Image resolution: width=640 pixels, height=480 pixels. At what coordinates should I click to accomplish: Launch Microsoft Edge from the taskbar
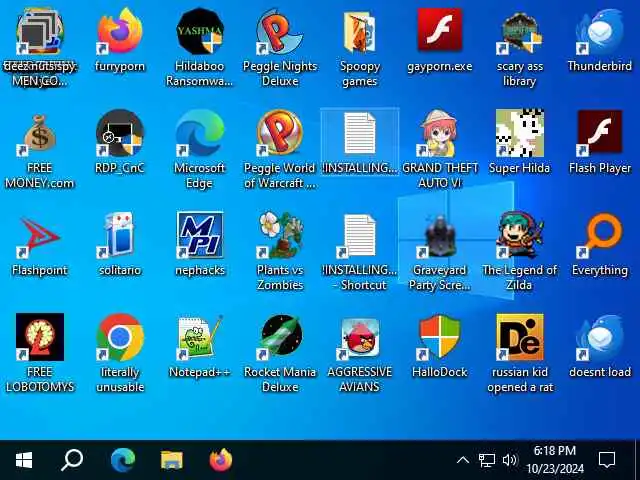pyautogui.click(x=122, y=460)
